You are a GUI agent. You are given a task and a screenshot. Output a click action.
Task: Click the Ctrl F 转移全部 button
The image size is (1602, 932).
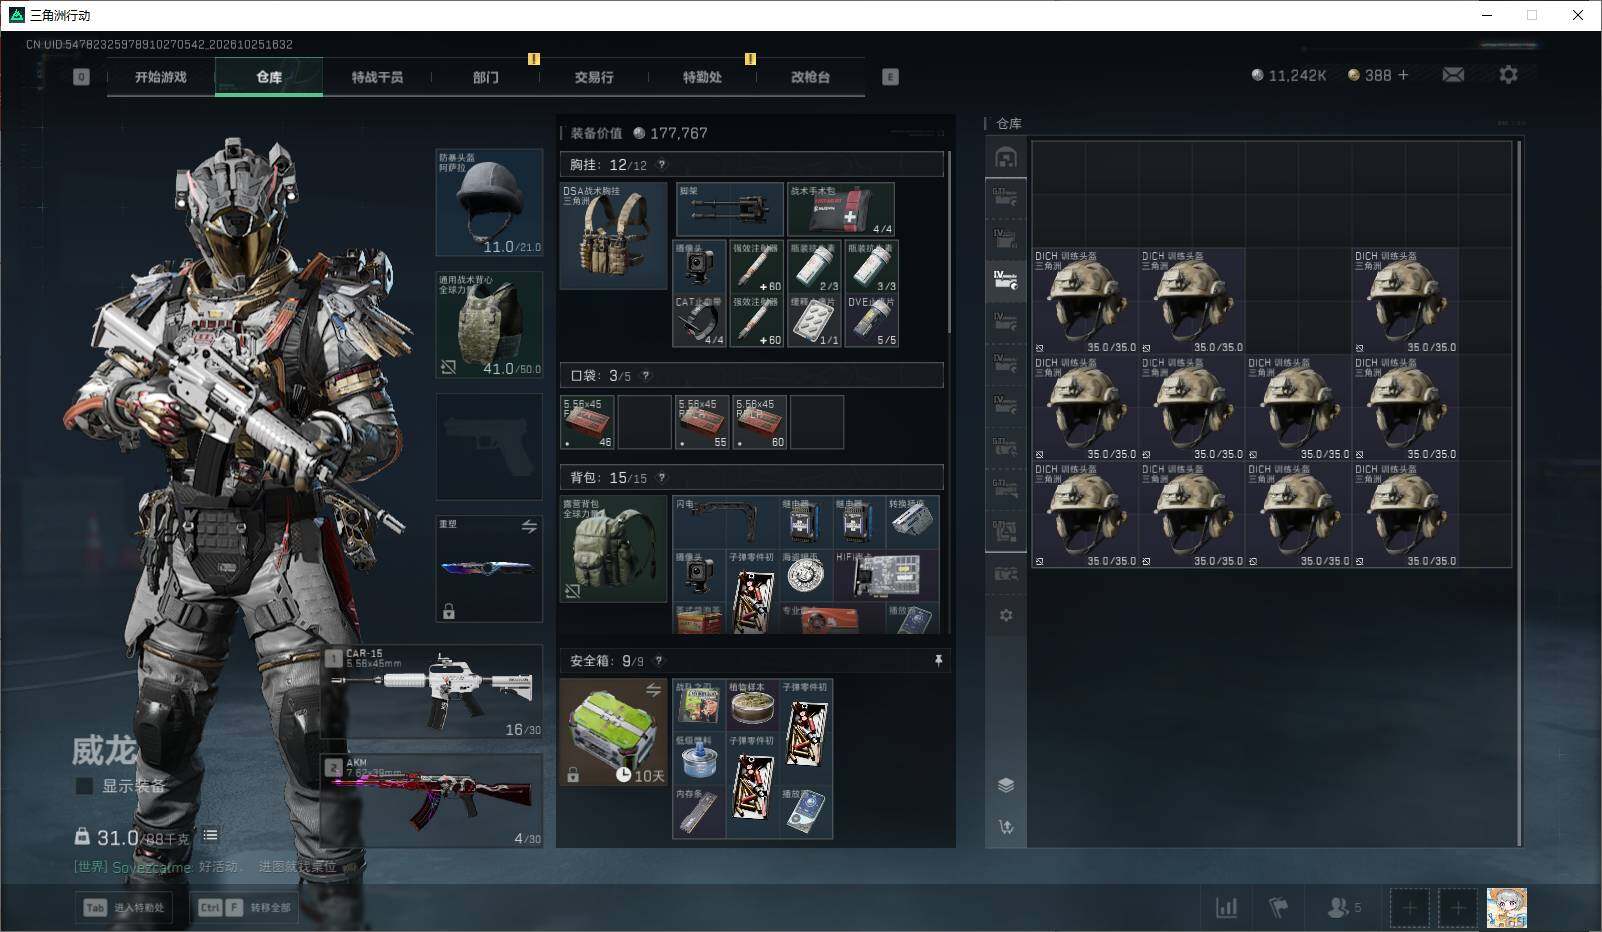coord(244,908)
